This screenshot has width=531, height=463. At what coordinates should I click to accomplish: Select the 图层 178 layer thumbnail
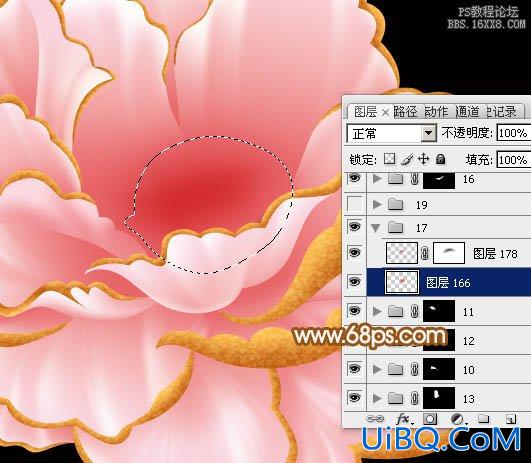[402, 253]
